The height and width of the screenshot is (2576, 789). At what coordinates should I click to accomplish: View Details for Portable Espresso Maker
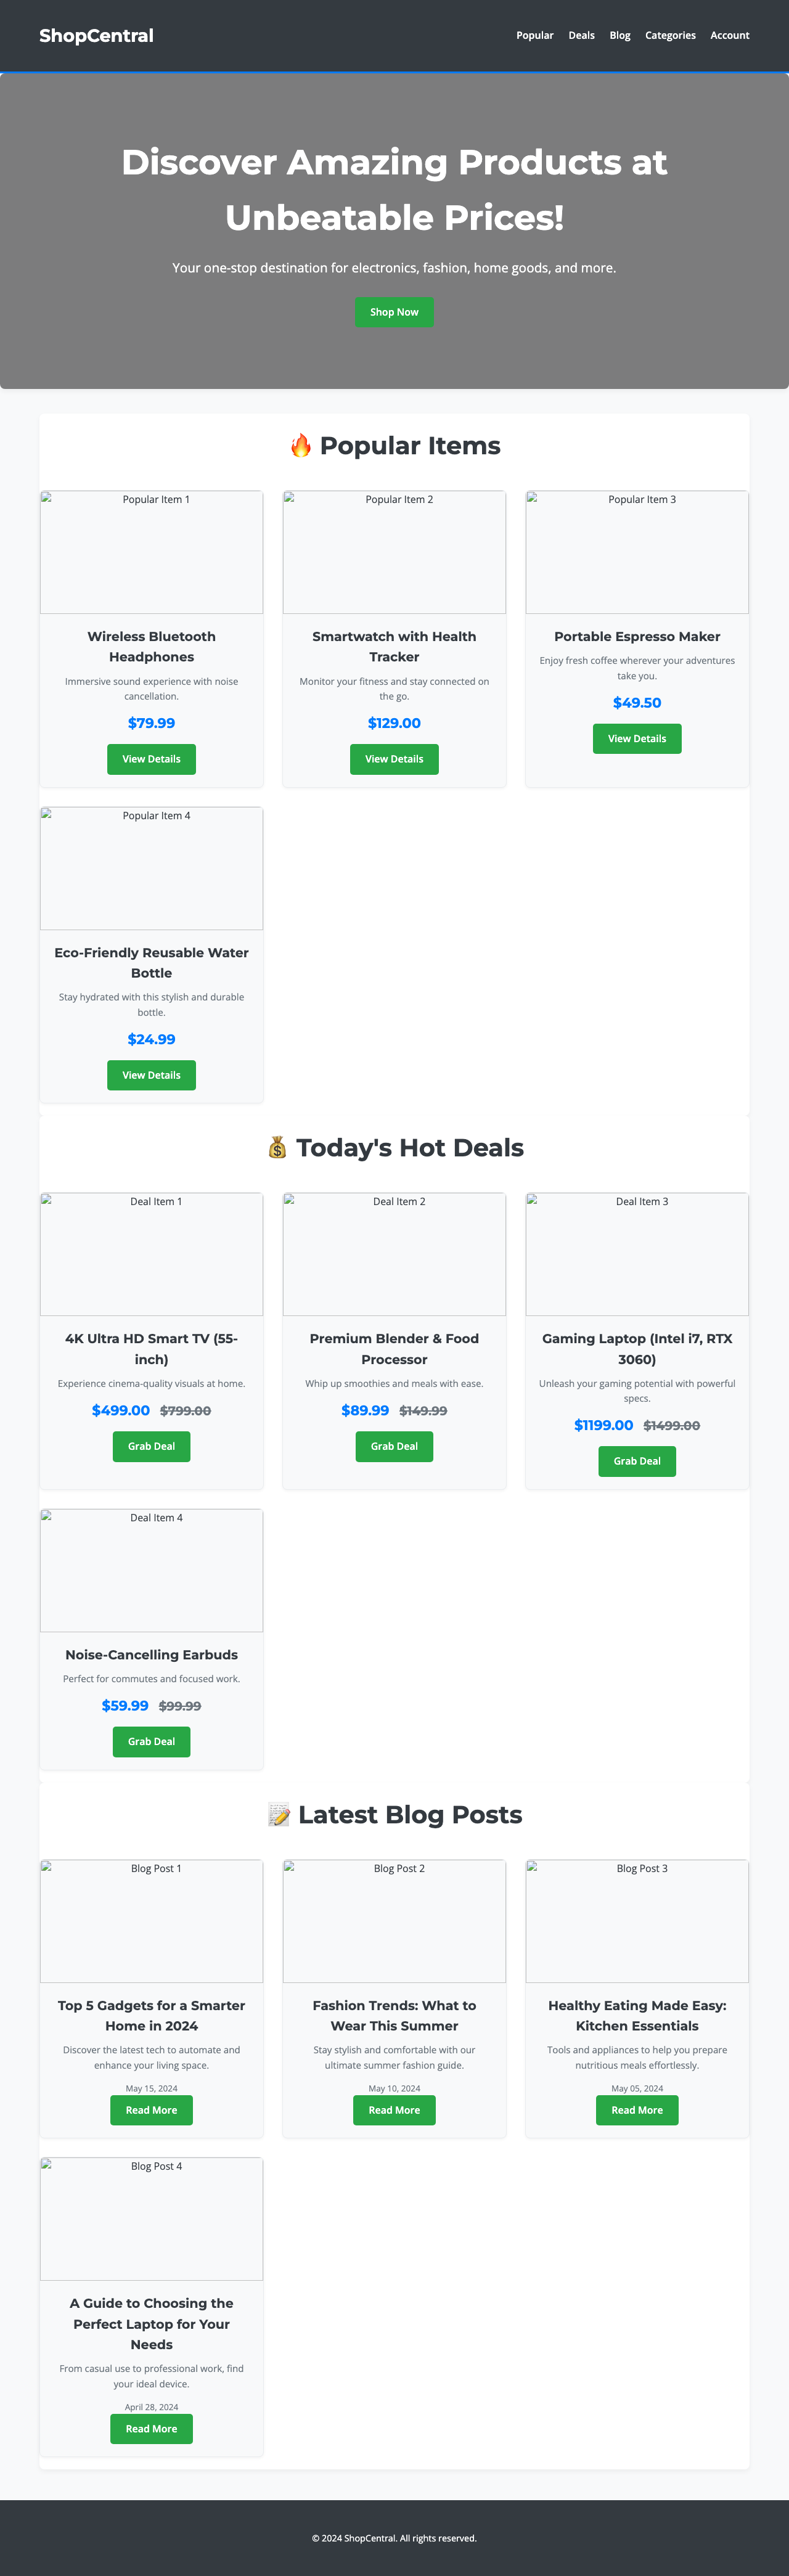(637, 738)
